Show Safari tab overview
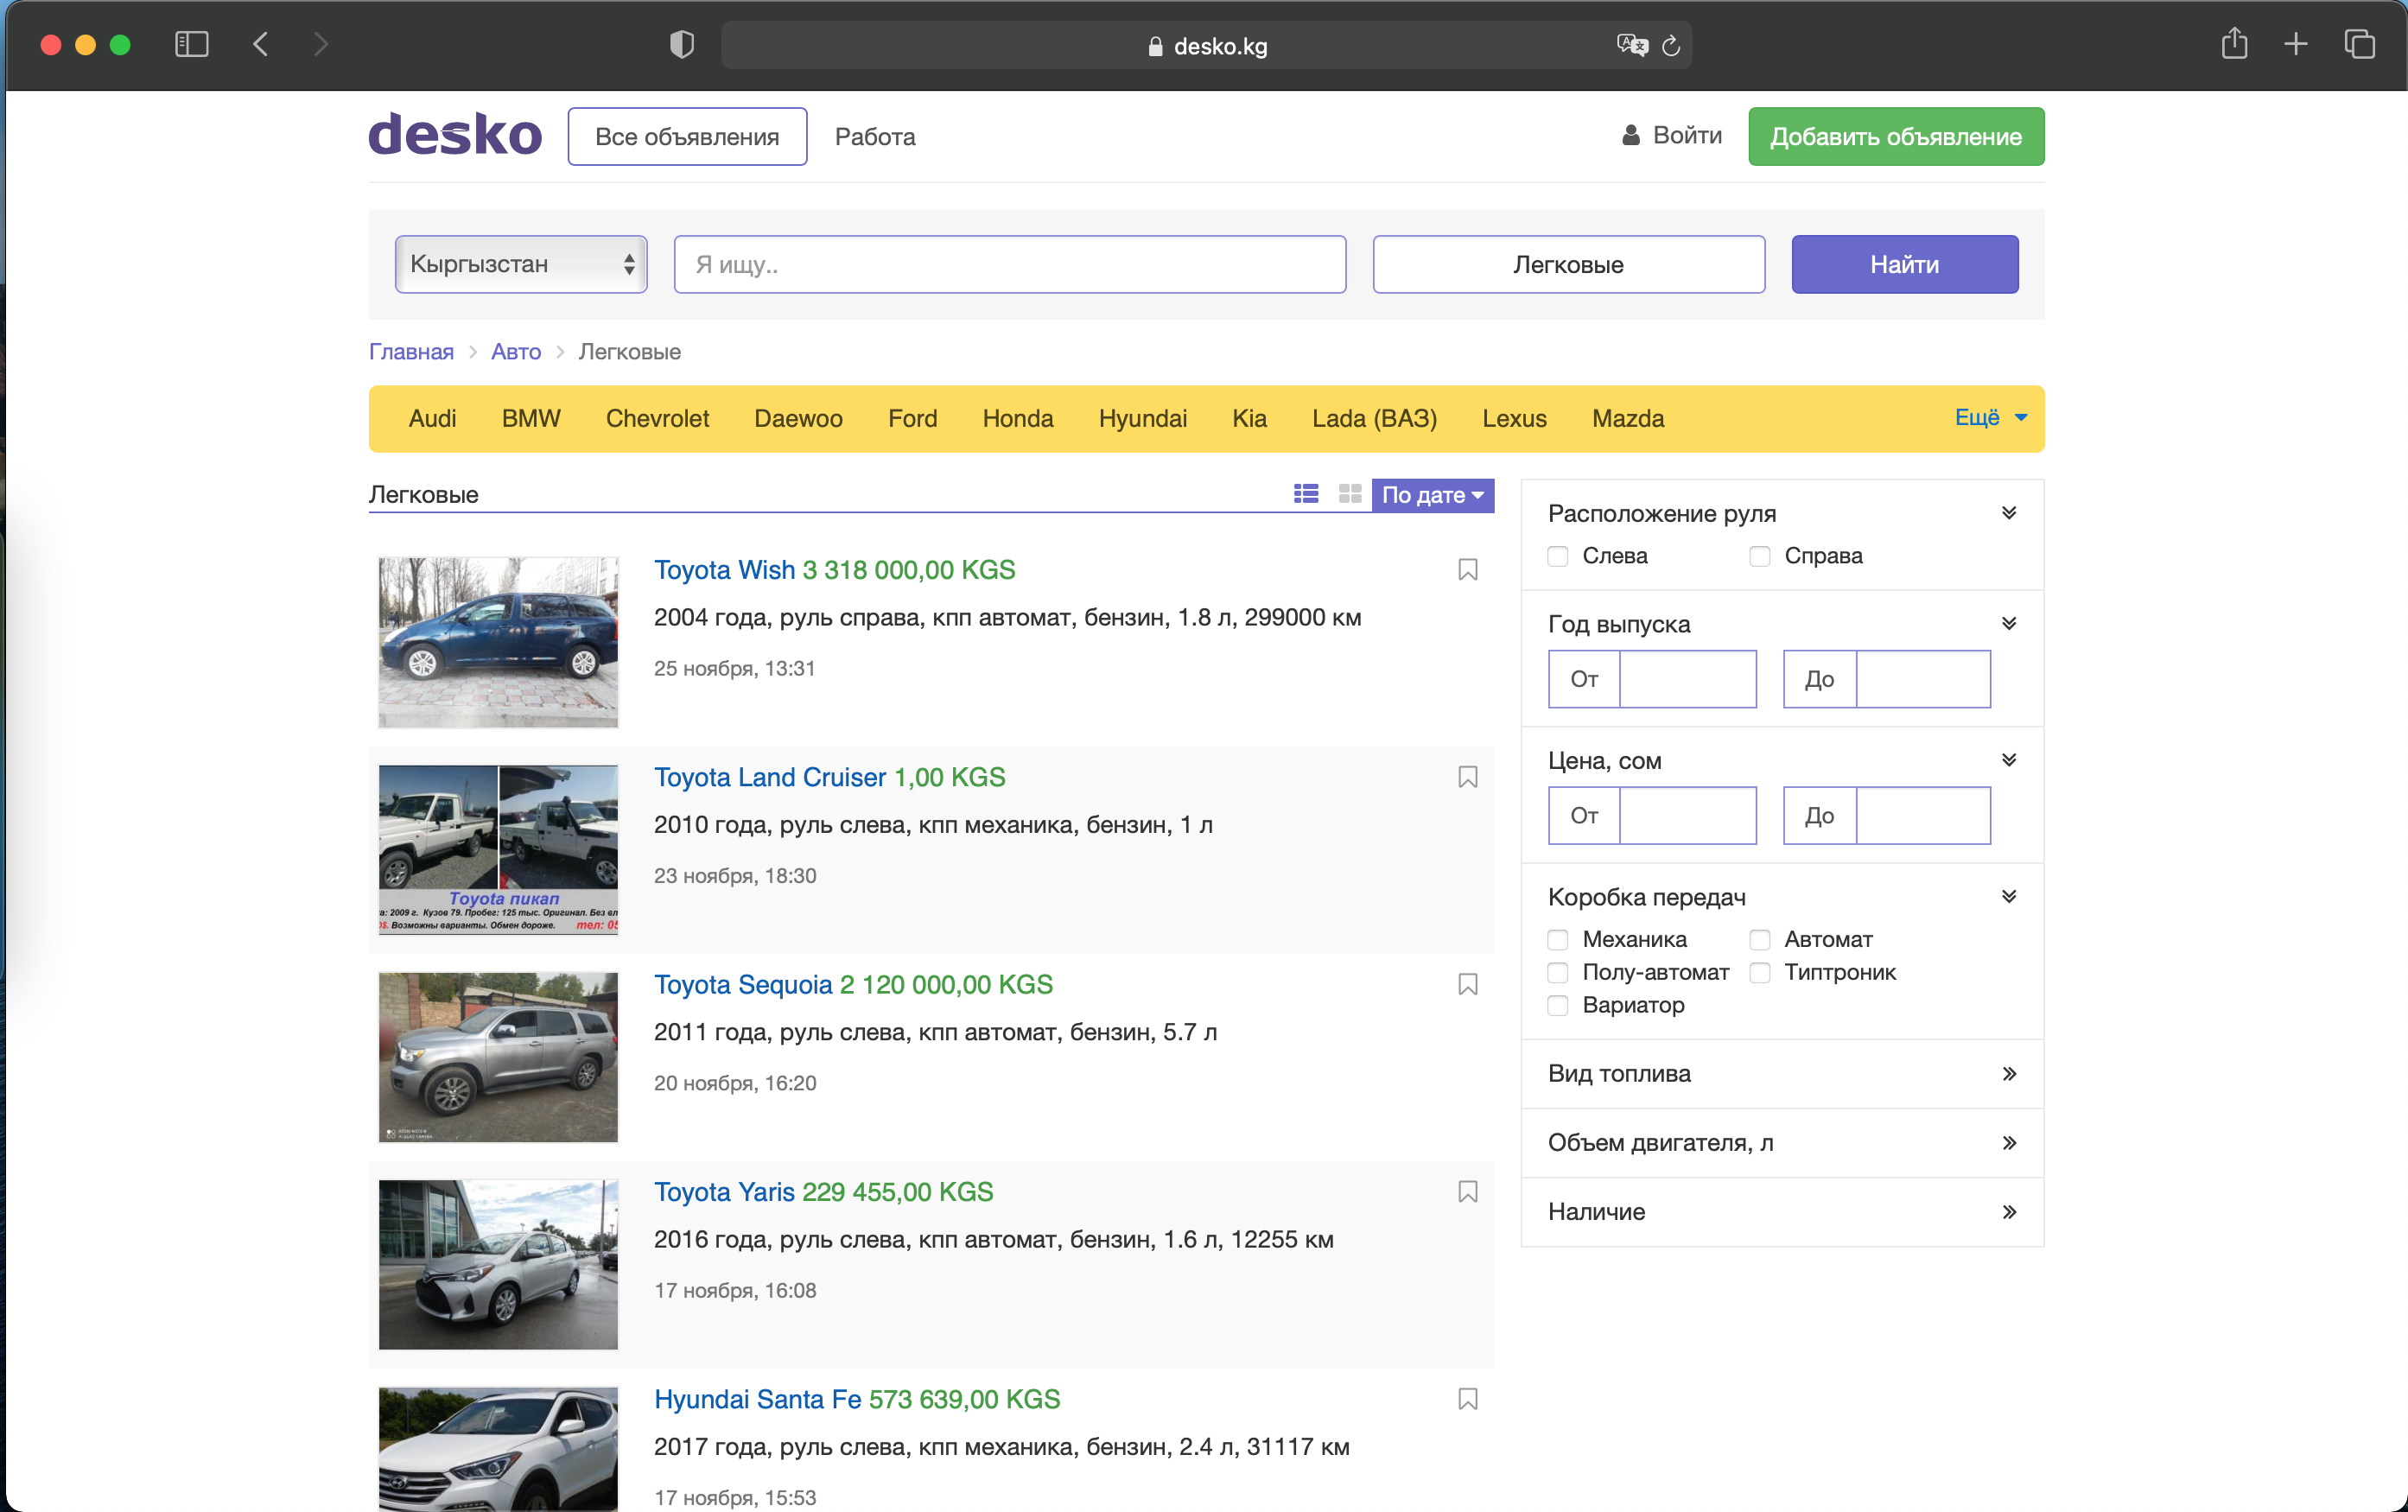 point(2359,44)
